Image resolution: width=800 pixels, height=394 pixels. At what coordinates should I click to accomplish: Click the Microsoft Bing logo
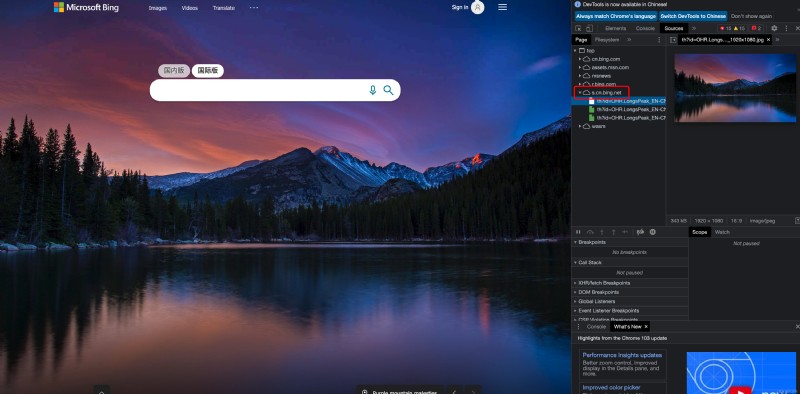[86, 7]
